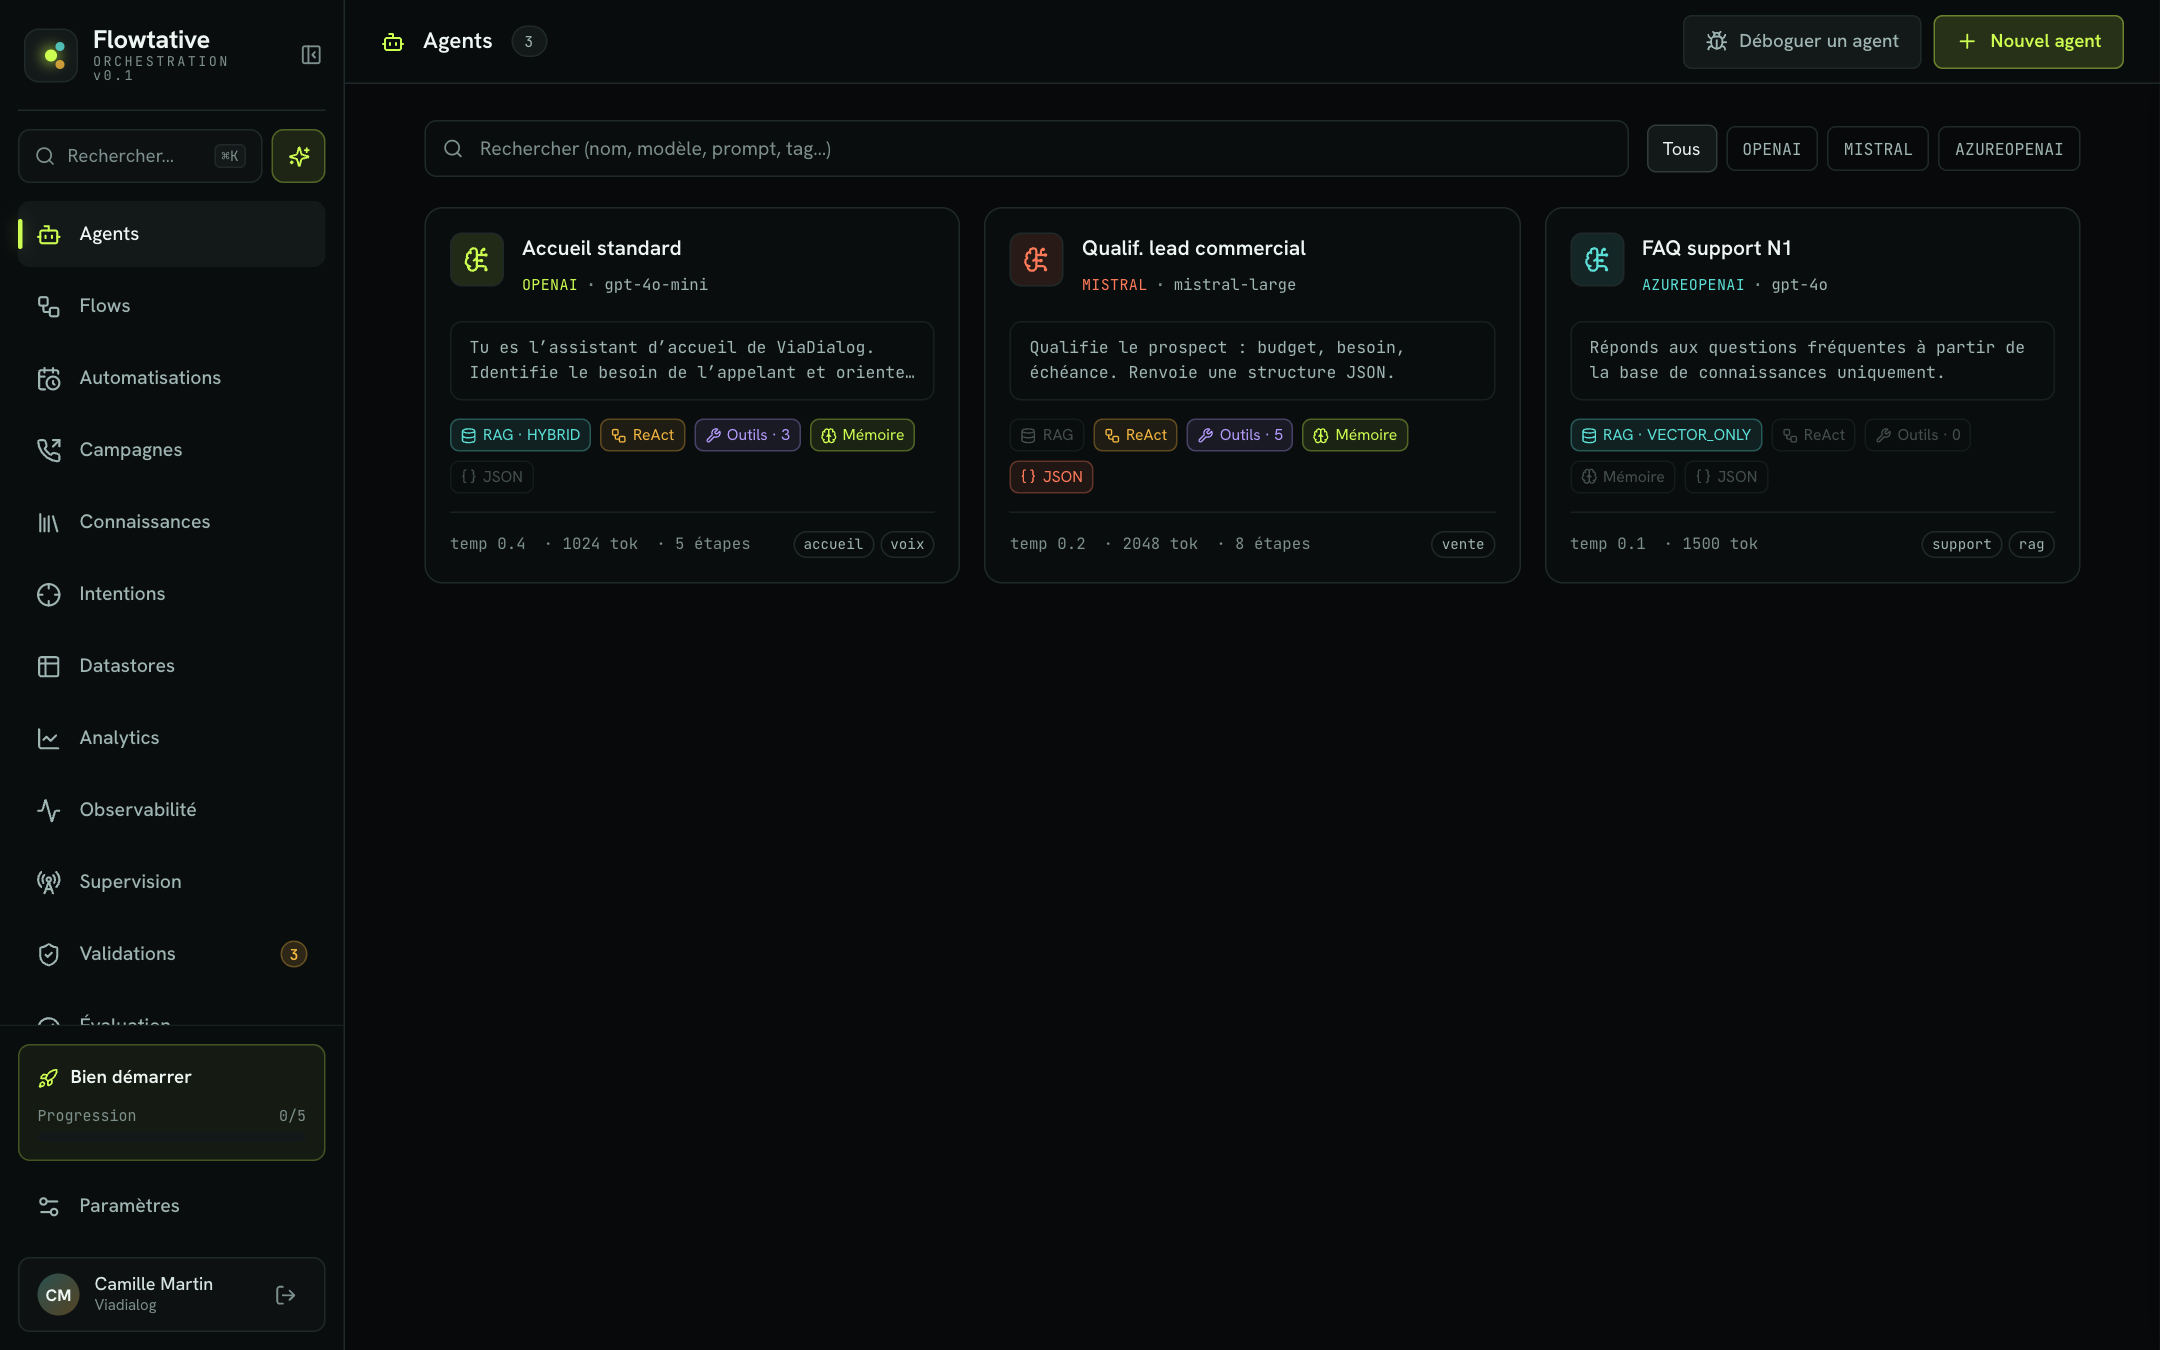Viewport: 2160px width, 1350px height.
Task: Toggle disabled RAG chip on Qualif. lead commercial
Action: (1047, 435)
